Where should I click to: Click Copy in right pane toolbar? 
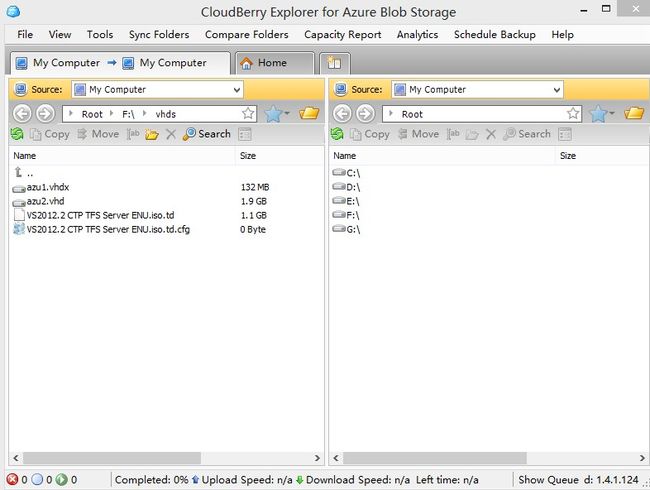tap(370, 134)
